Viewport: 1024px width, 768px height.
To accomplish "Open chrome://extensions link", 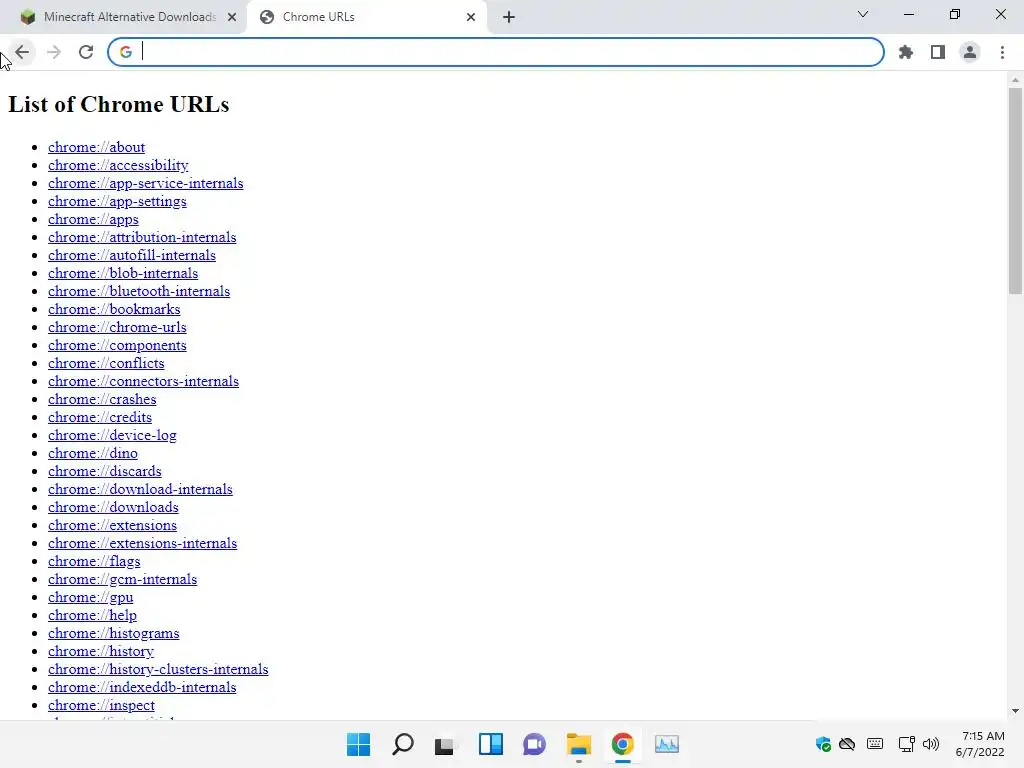I will tap(112, 526).
